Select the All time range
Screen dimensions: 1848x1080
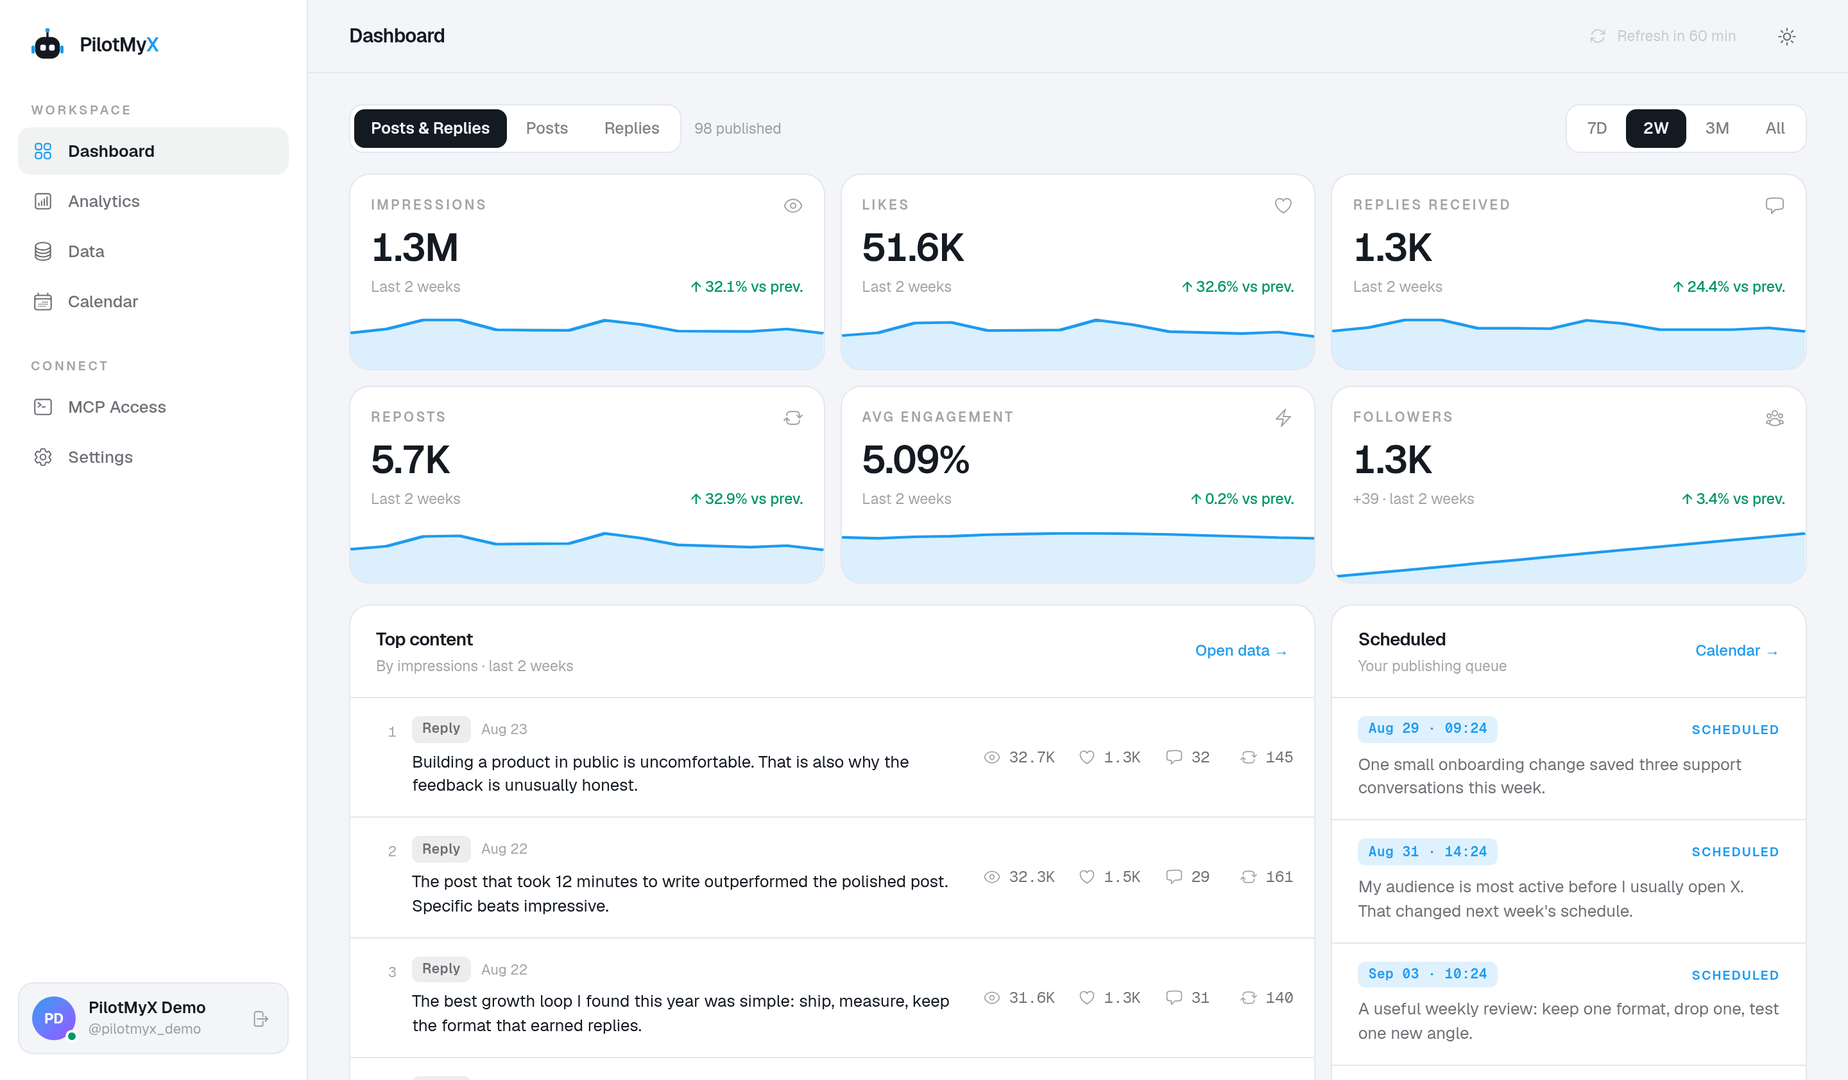pyautogui.click(x=1775, y=128)
